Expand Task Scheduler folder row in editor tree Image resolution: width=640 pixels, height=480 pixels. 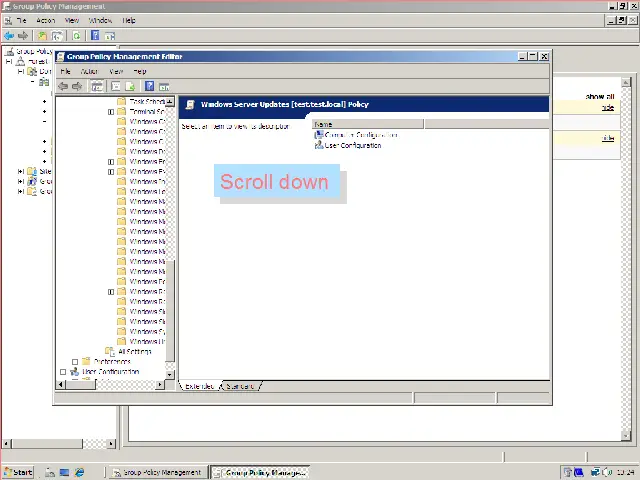140,101
